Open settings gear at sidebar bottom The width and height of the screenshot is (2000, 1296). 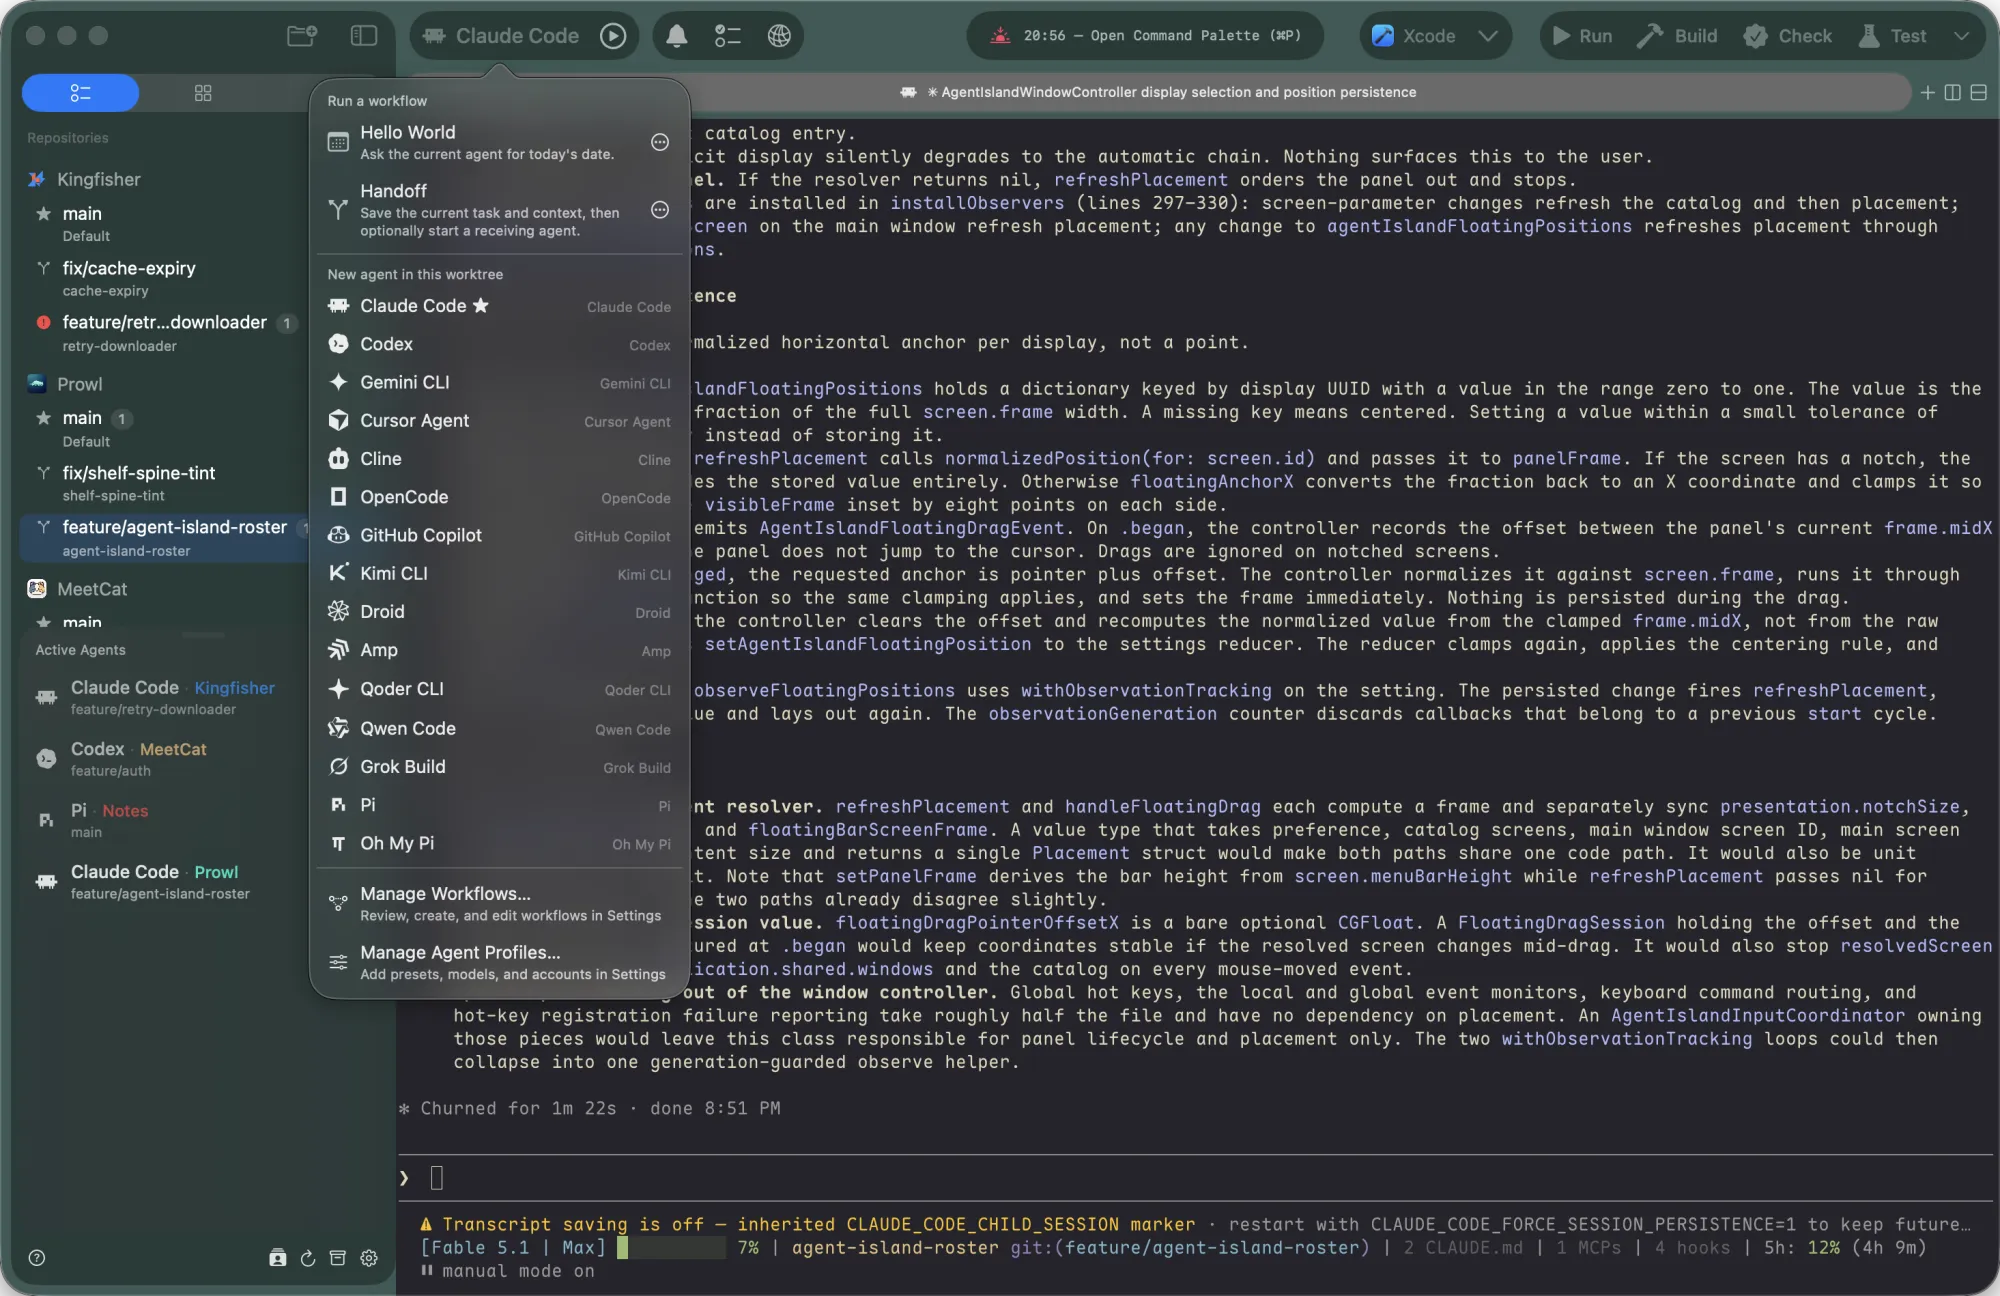click(x=369, y=1258)
